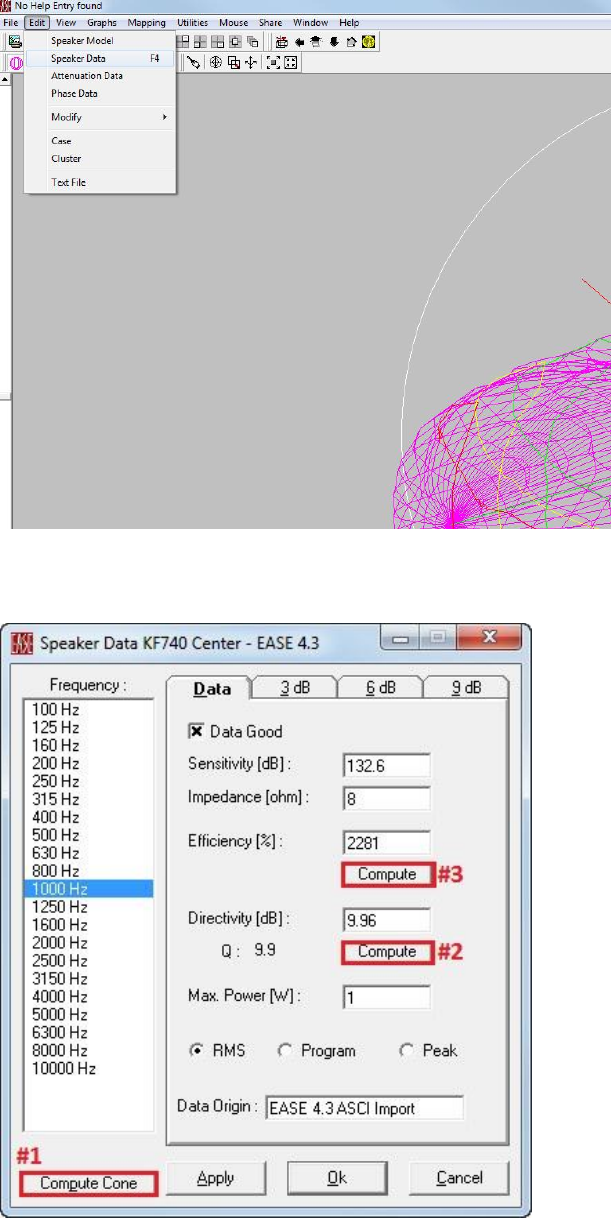Click Compute button under Directivity
Screen dimensions: 611x1218
click(387, 951)
